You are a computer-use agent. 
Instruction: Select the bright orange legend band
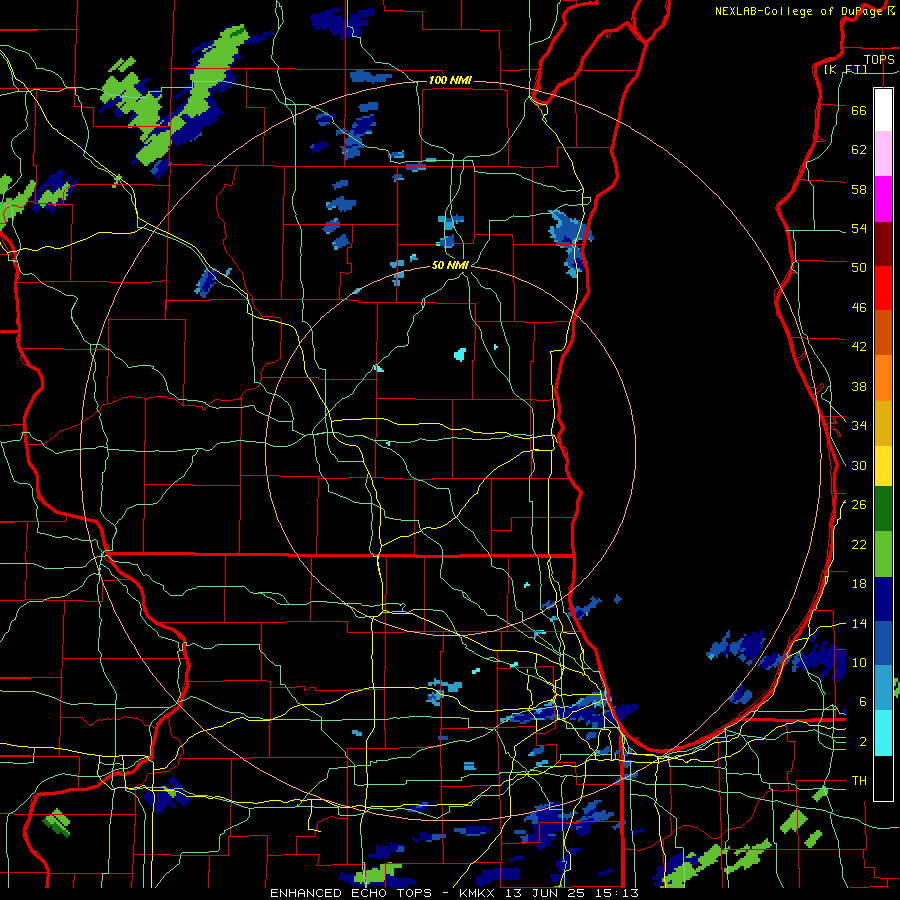coord(883,378)
